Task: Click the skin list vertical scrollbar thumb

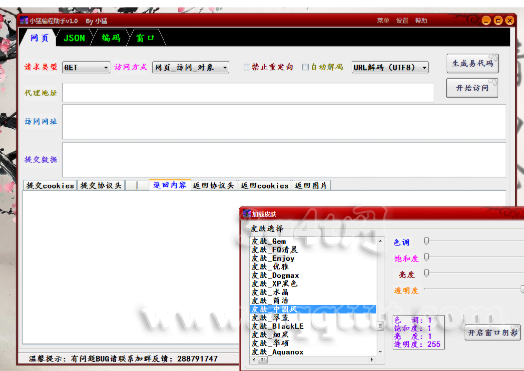Action: [380, 326]
